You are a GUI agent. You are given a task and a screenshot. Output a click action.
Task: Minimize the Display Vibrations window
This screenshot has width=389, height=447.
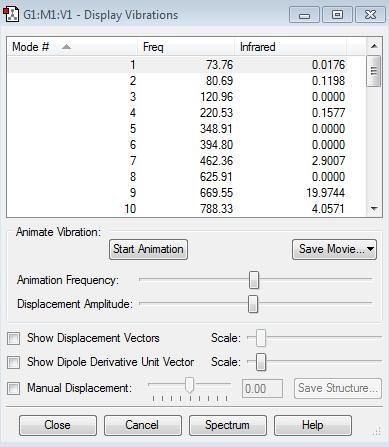tap(304, 15)
